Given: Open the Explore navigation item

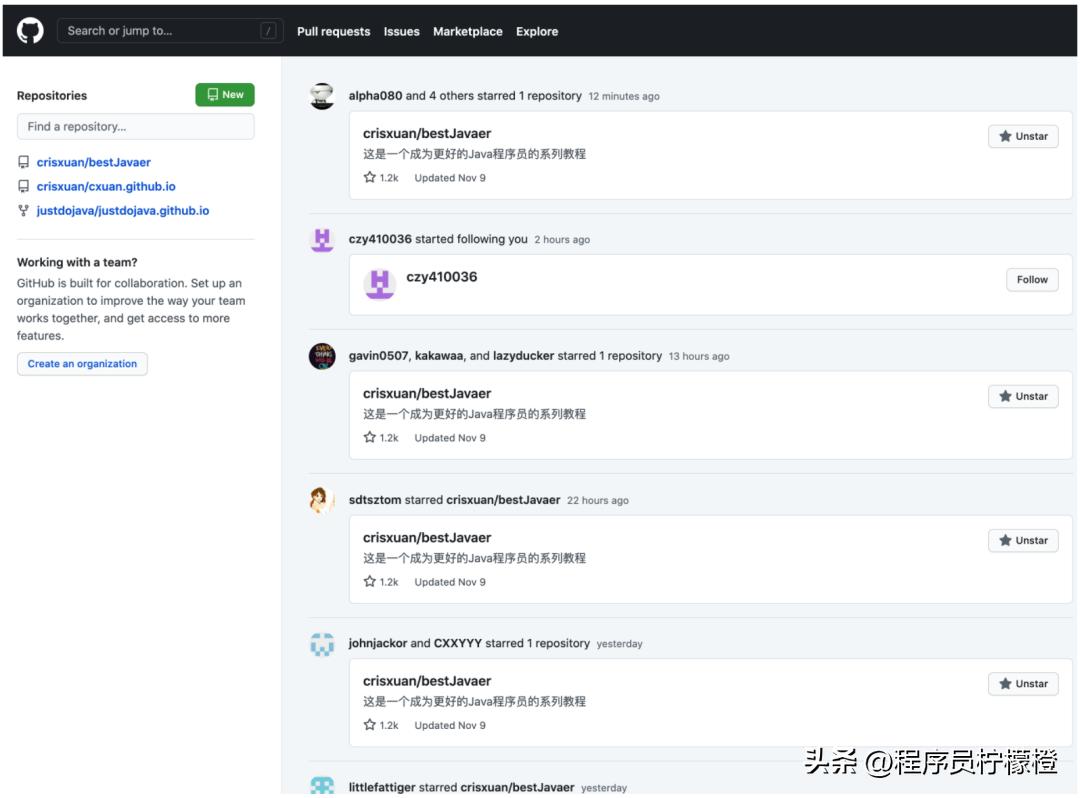Looking at the screenshot, I should pos(537,32).
